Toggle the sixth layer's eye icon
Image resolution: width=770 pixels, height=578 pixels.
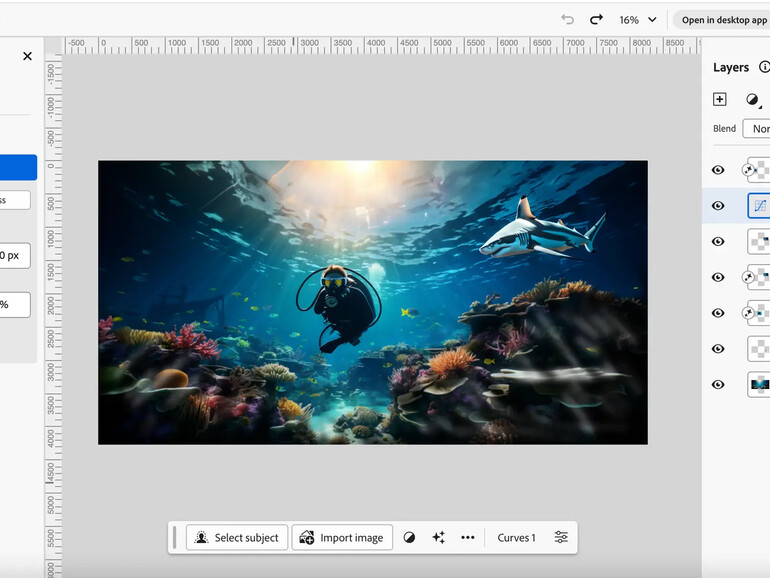(x=718, y=349)
